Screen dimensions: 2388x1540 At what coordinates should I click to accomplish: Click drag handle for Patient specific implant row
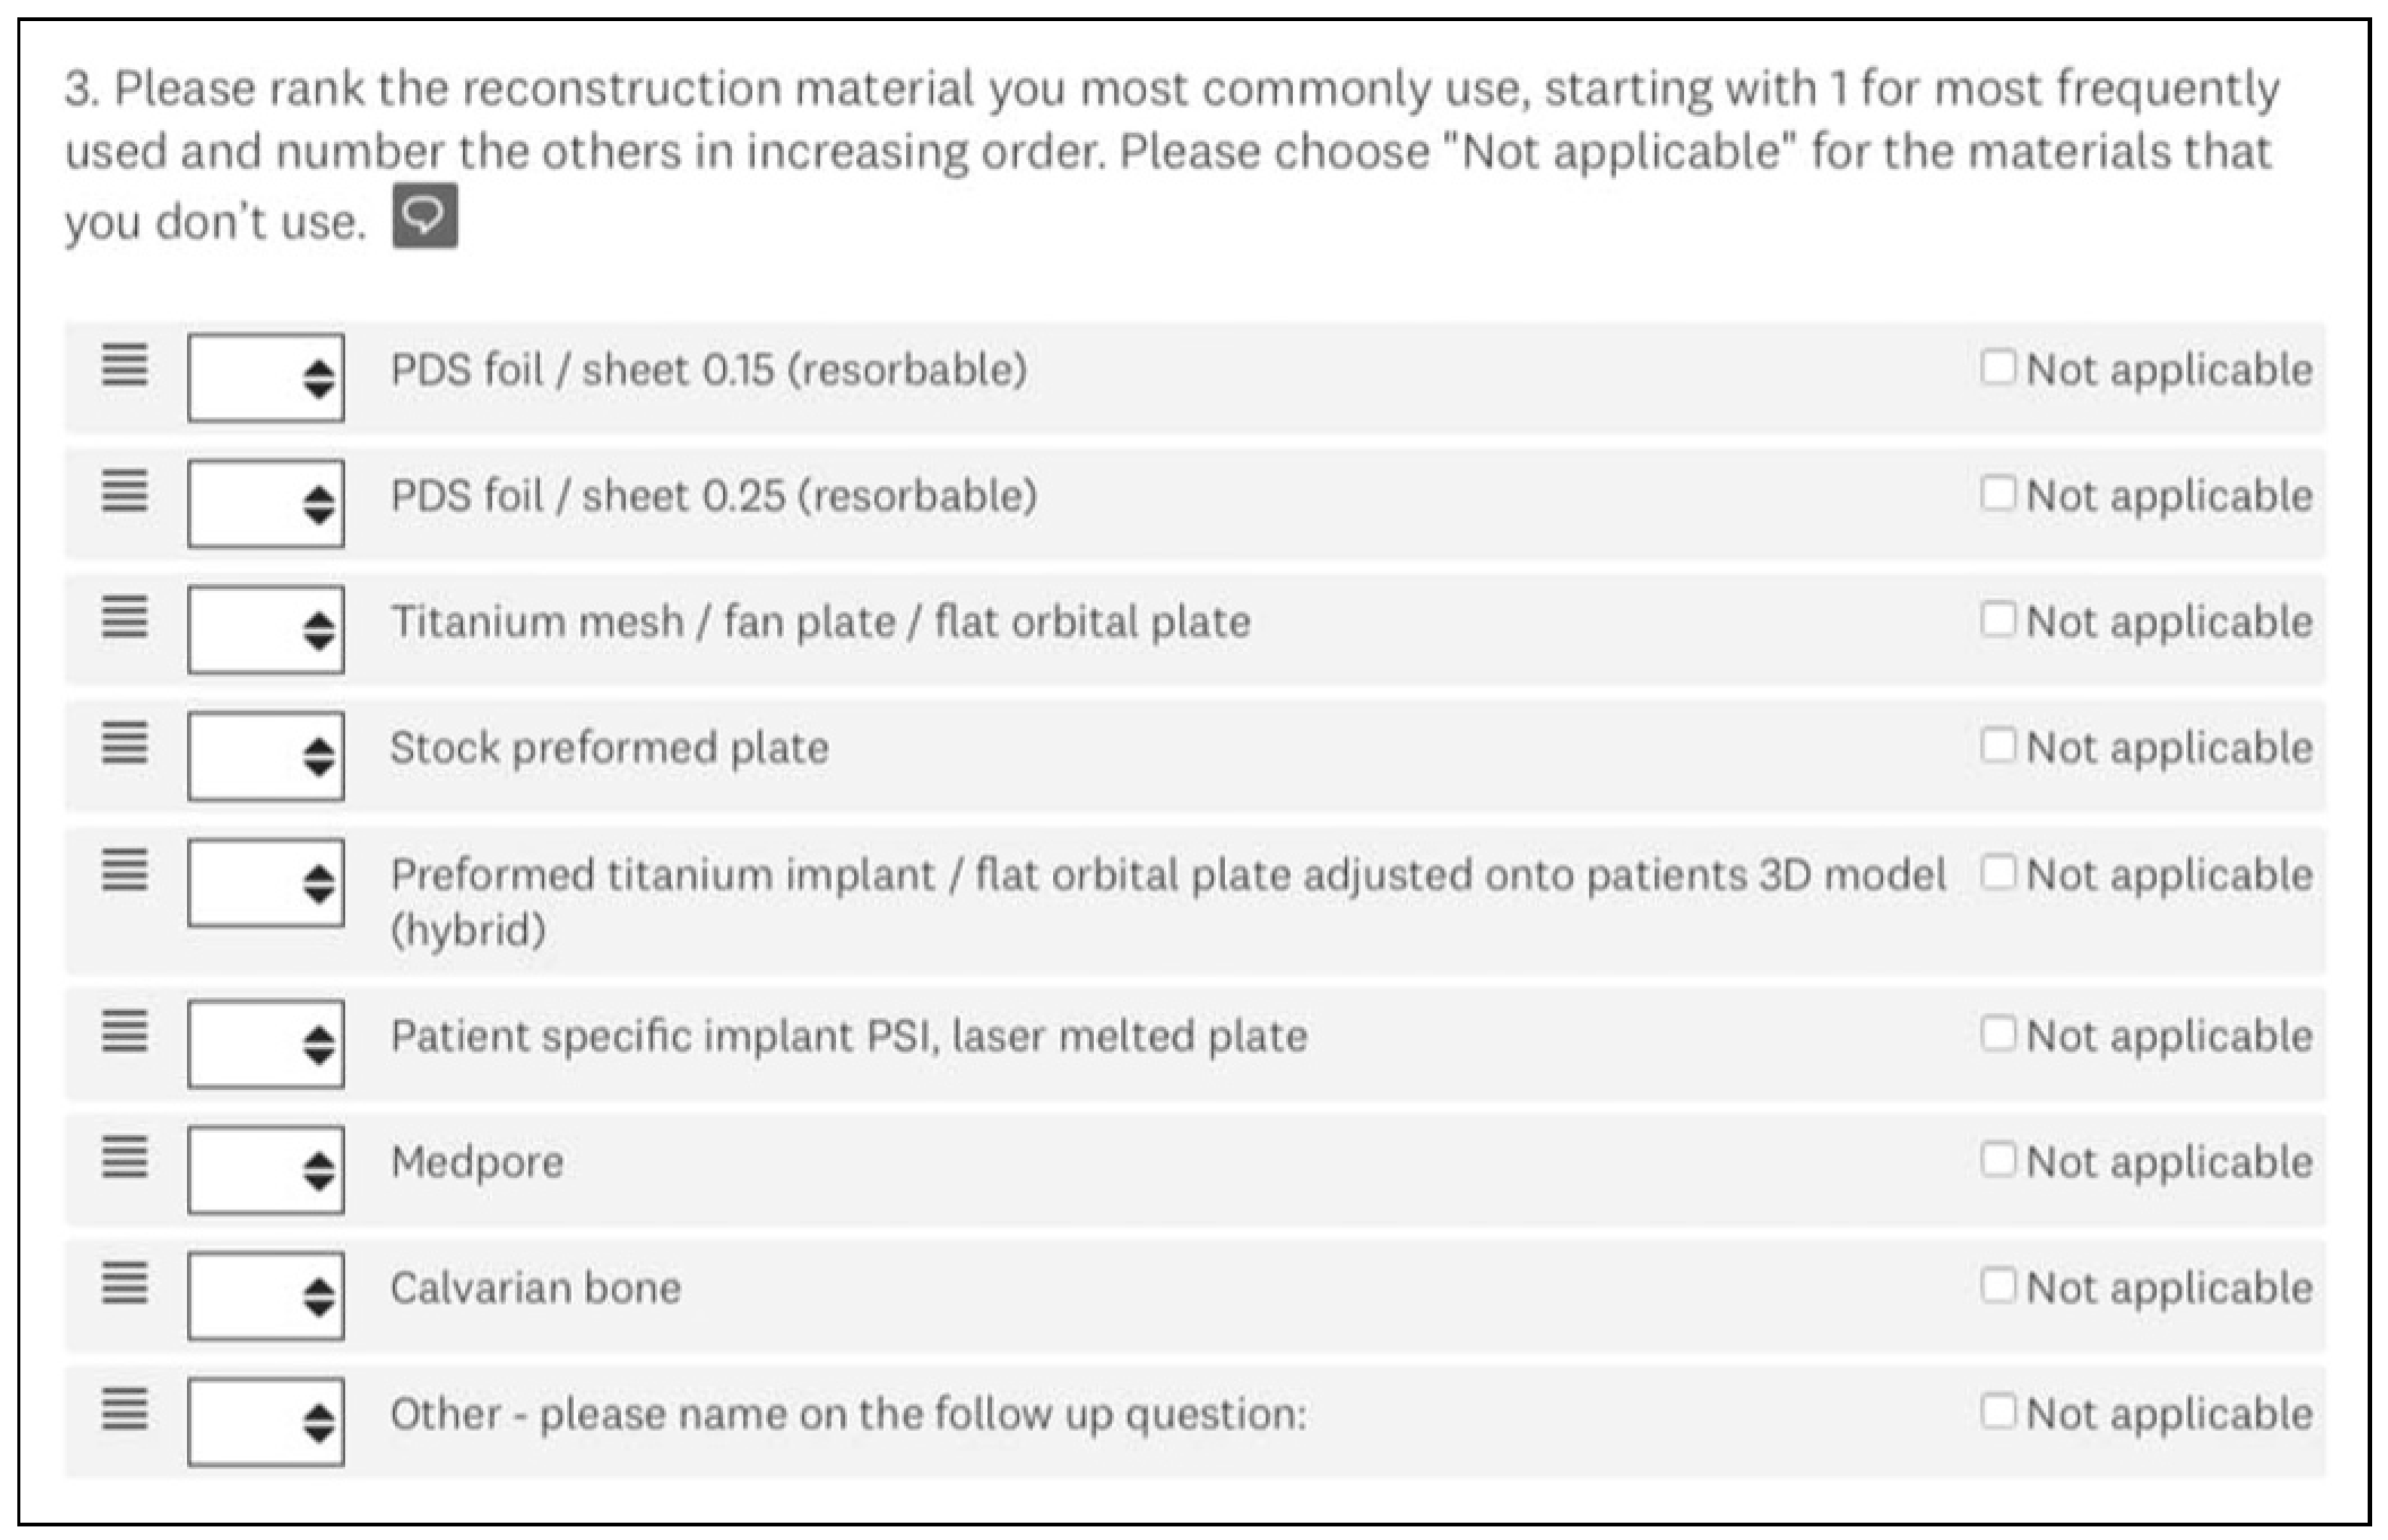click(x=125, y=1031)
